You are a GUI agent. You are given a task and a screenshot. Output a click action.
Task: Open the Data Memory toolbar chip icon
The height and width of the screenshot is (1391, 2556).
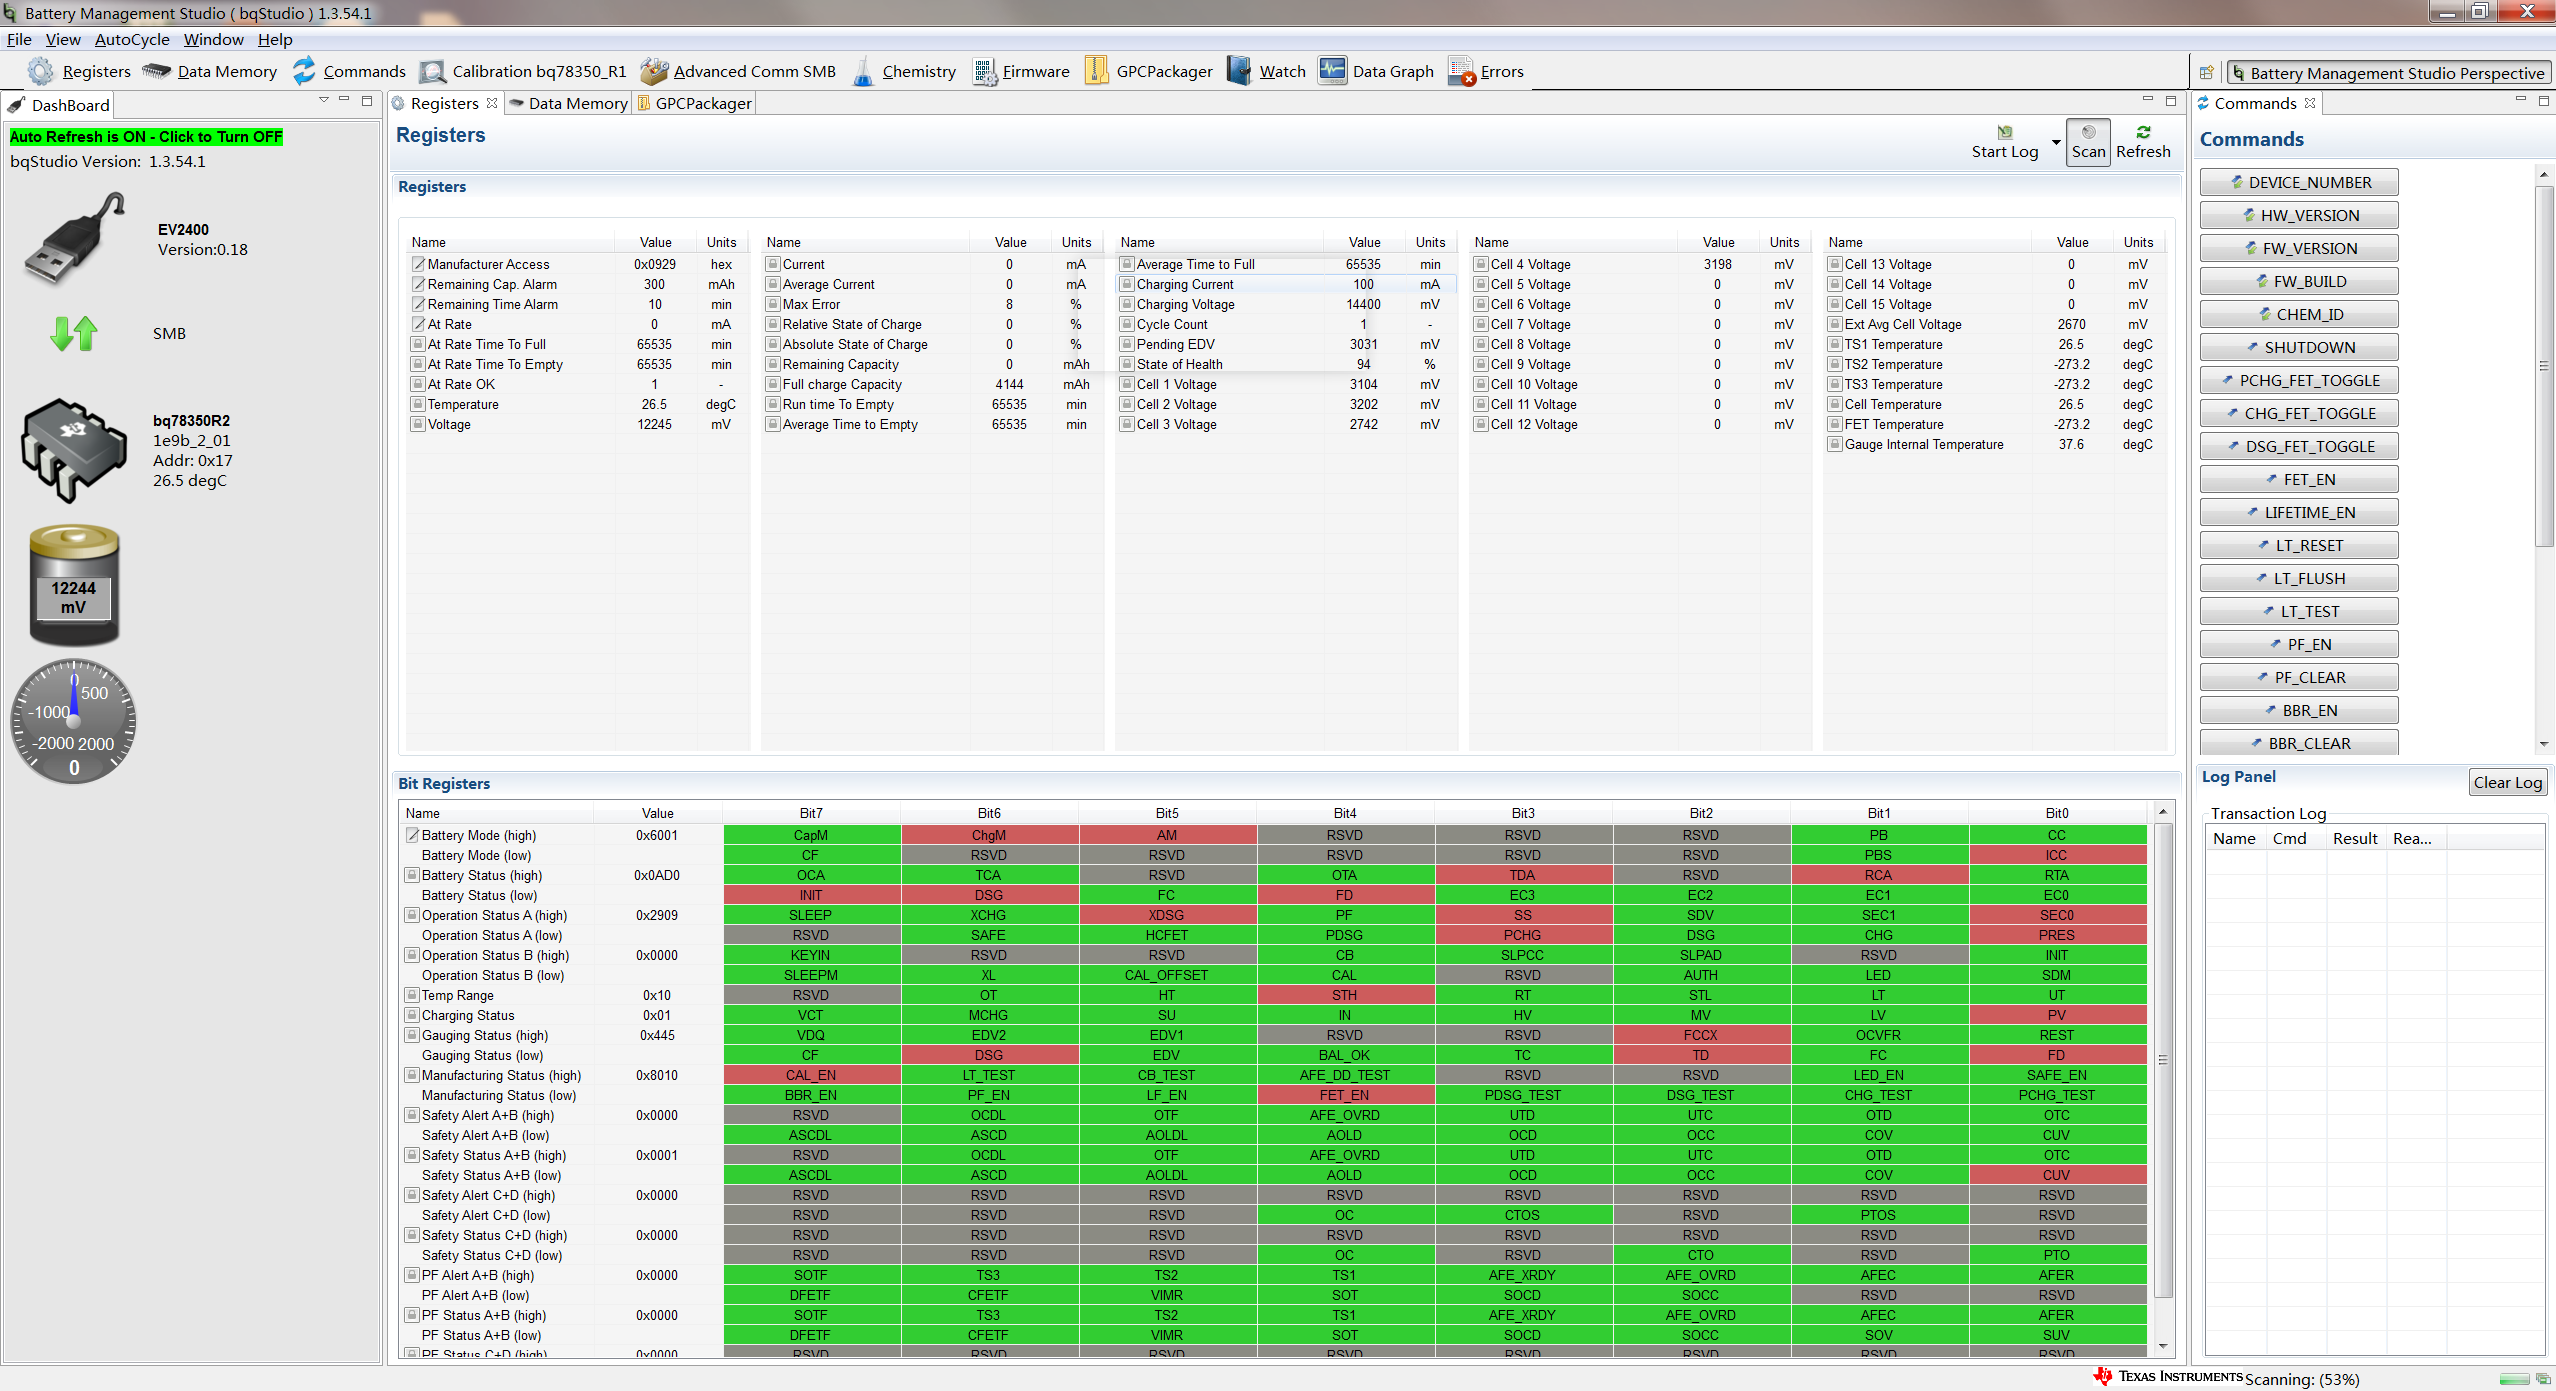point(157,71)
